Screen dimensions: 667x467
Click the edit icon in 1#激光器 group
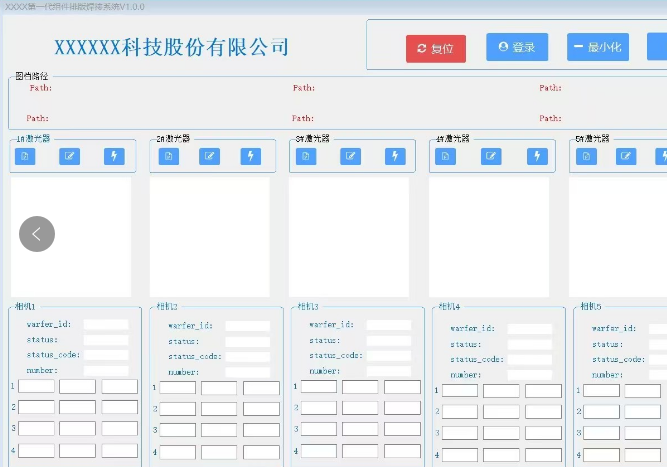(69, 157)
